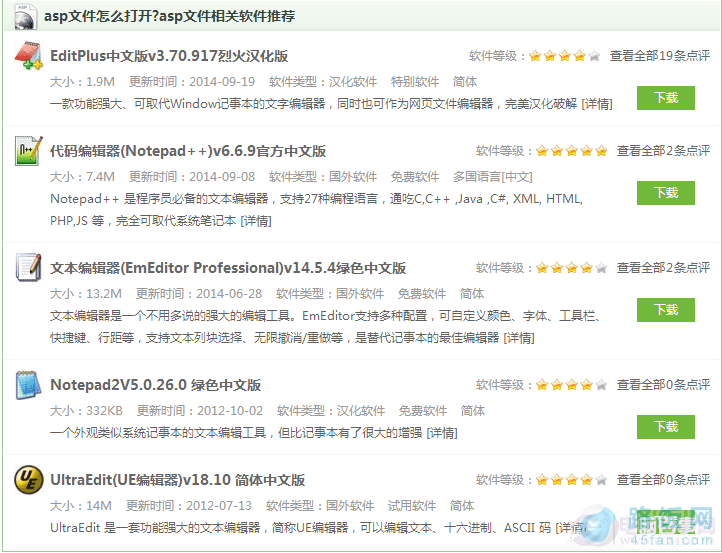Open the EditPlus中文版v3.70.917 title link
The width and height of the screenshot is (722, 553).
tap(169, 56)
